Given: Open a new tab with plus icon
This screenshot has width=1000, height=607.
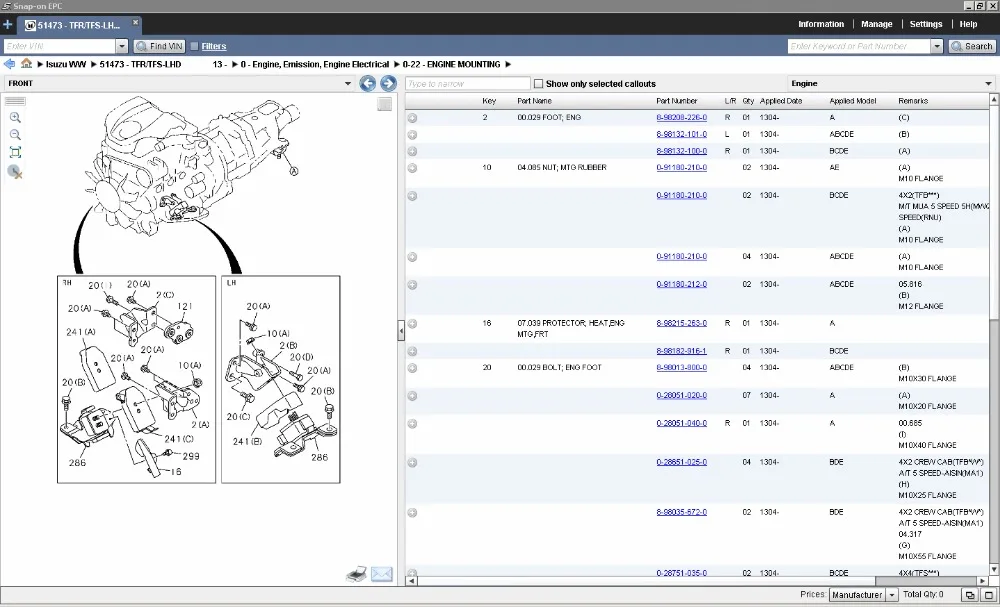Looking at the screenshot, I should point(8,24).
